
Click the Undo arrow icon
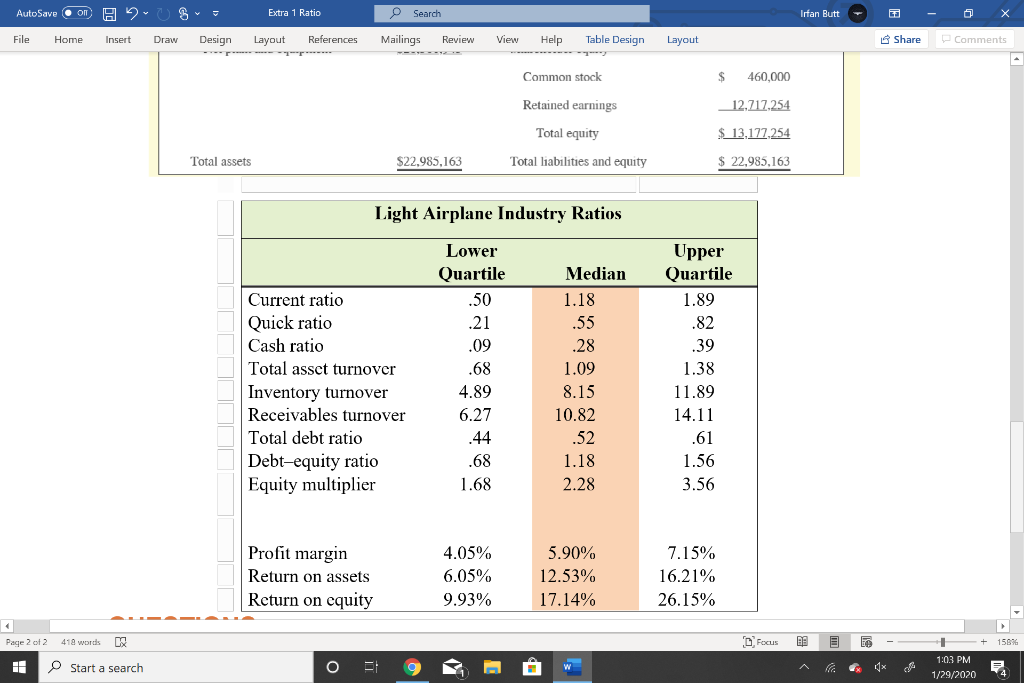[x=132, y=13]
